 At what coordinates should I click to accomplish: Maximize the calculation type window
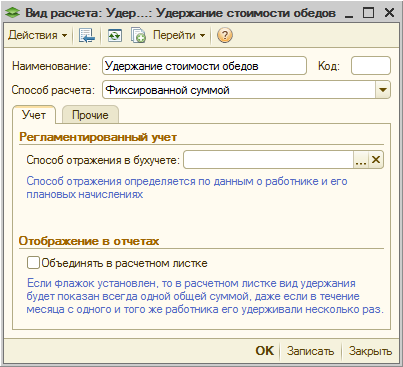369,13
